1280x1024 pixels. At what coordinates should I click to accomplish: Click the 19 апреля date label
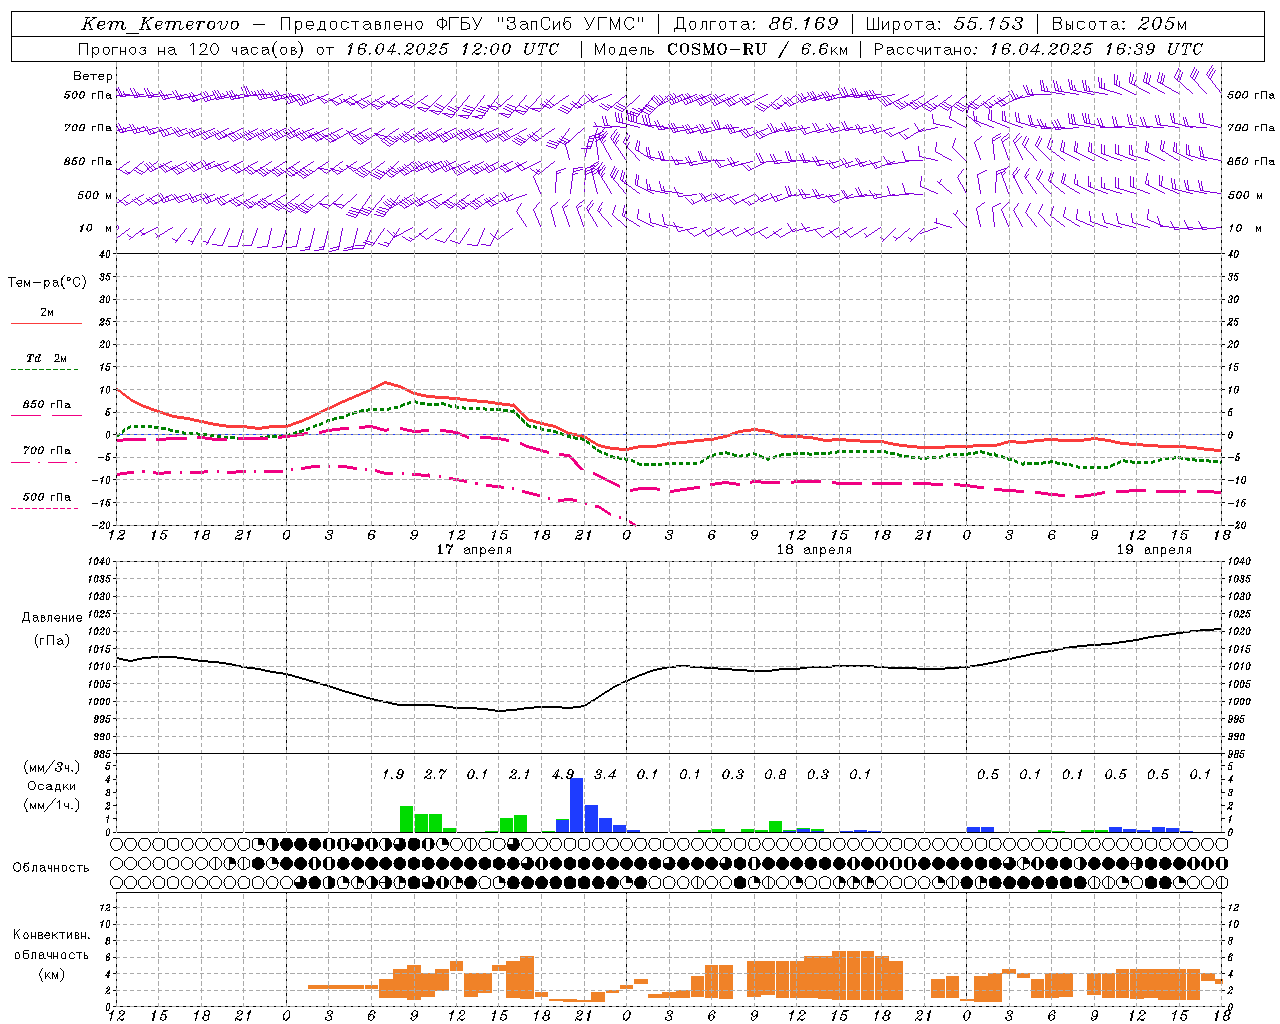coord(1154,550)
